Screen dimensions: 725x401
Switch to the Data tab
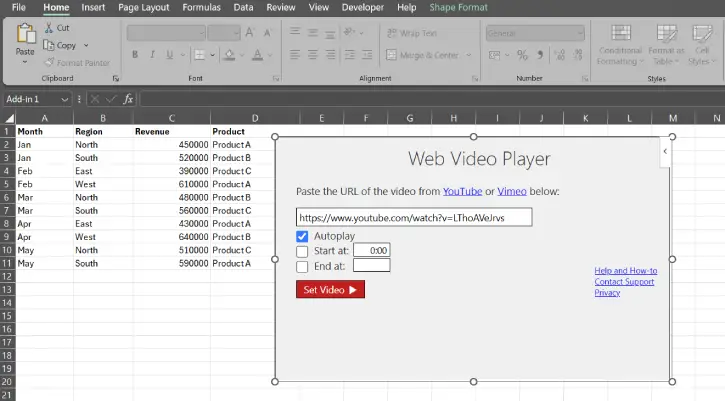pos(243,7)
